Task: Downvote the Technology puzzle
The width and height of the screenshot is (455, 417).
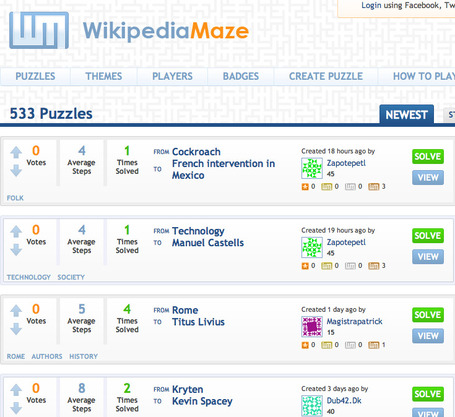Action: pyautogui.click(x=16, y=249)
